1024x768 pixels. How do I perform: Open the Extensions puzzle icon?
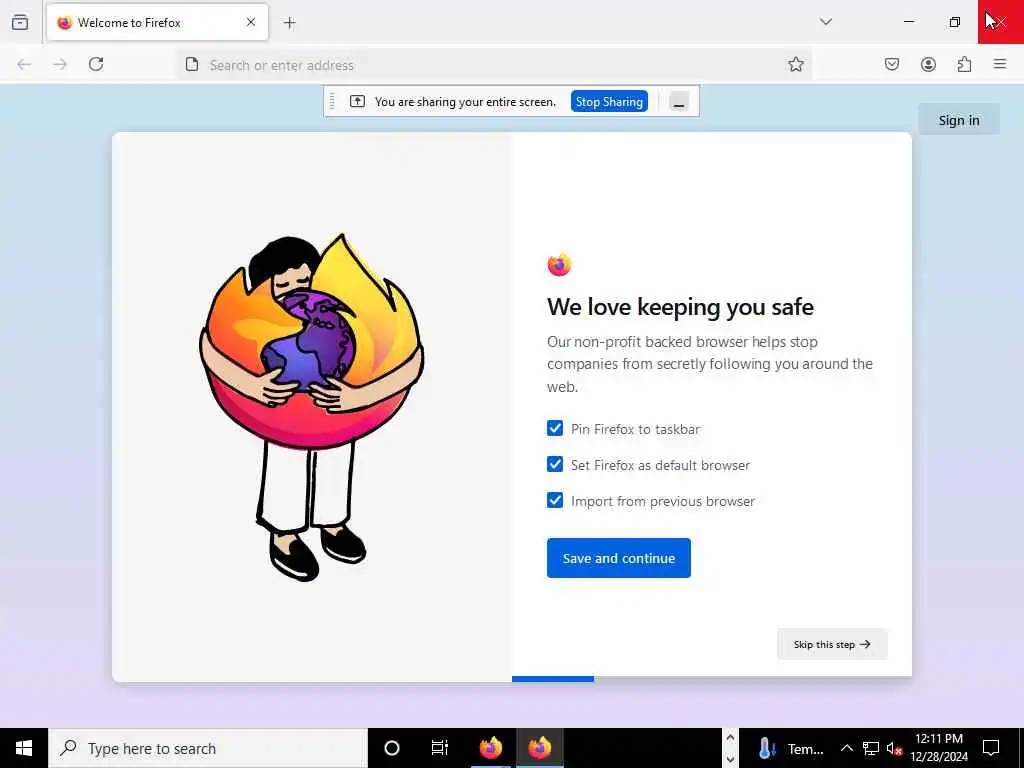point(964,64)
